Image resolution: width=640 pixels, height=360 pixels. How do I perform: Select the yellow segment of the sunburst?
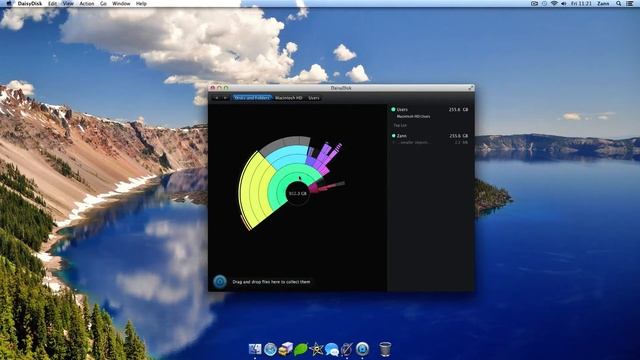(255, 190)
